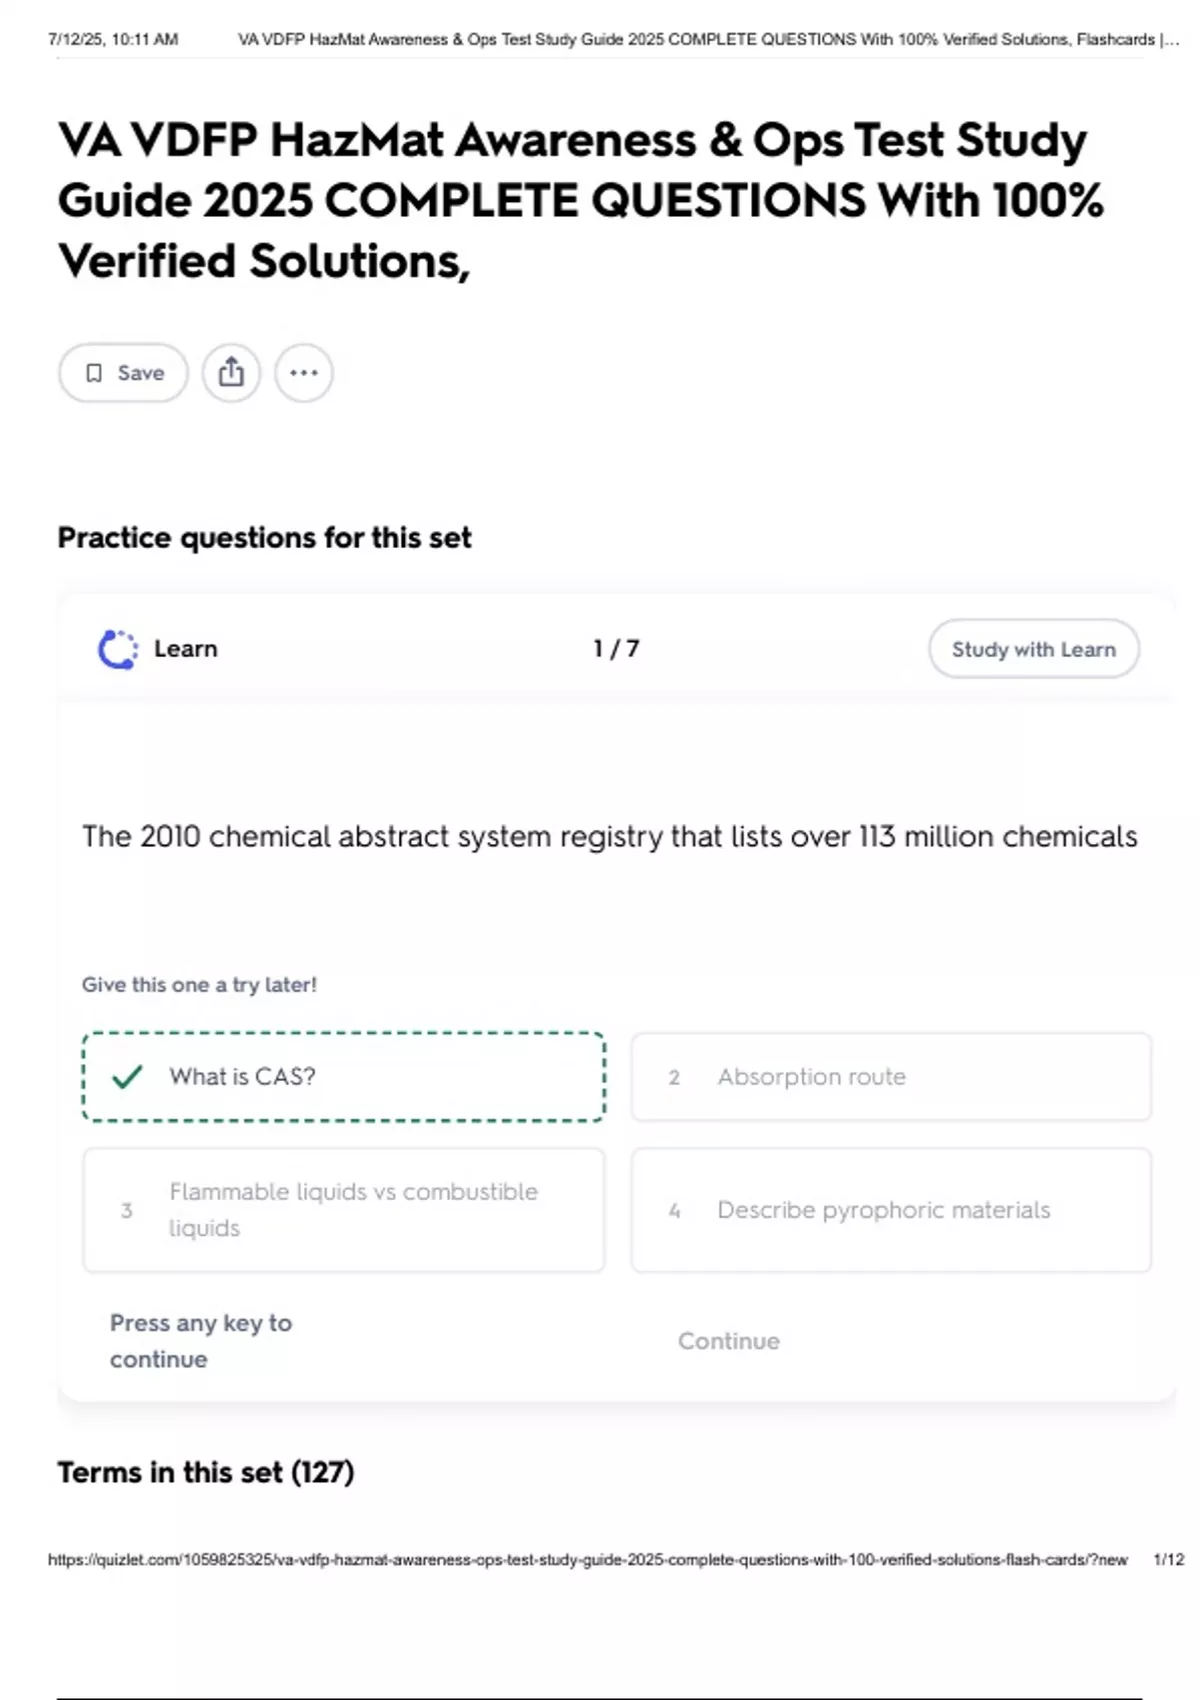Open the three-dot more options menu
This screenshot has width=1200, height=1700.
[304, 373]
